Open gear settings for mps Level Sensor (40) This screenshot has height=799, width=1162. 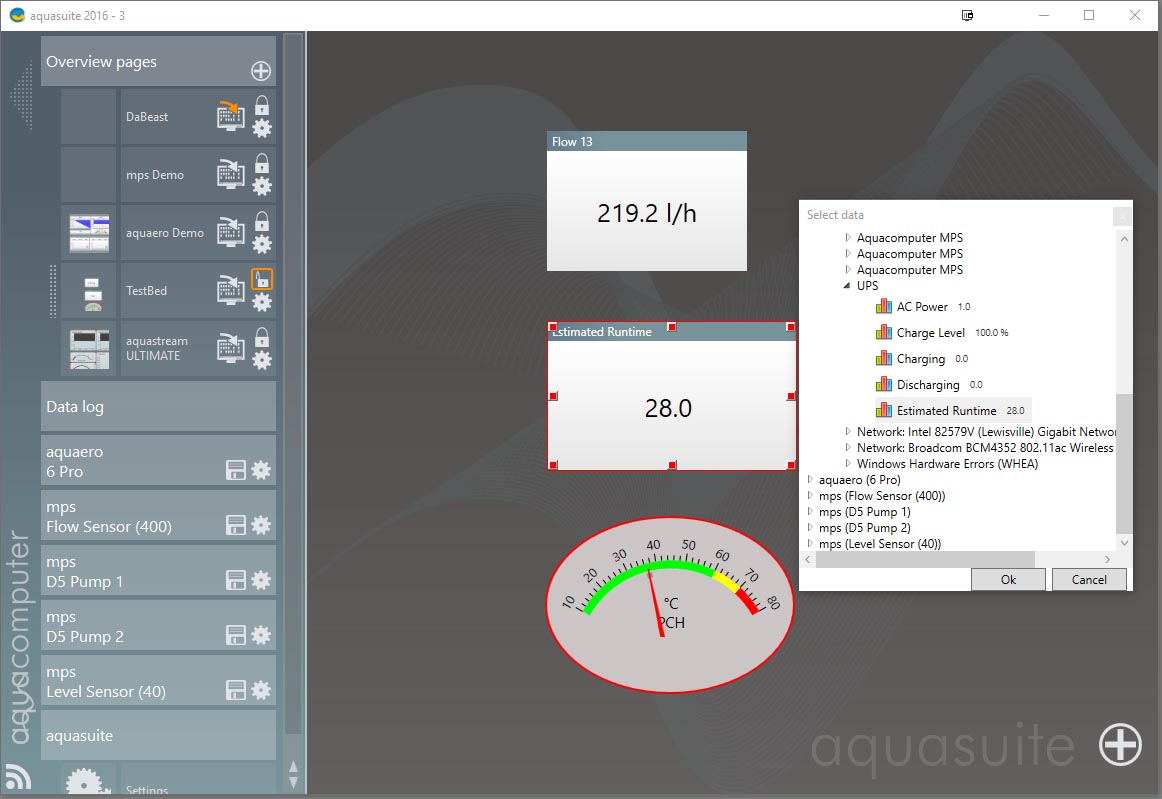261,690
